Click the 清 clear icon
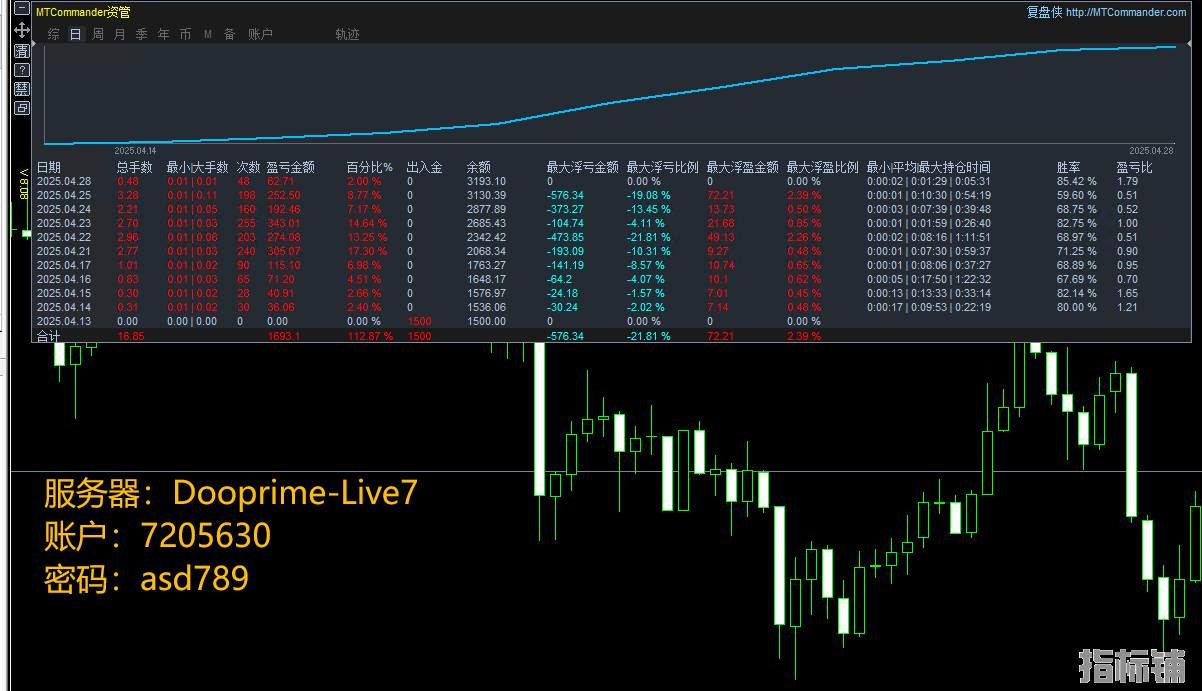 22,51
